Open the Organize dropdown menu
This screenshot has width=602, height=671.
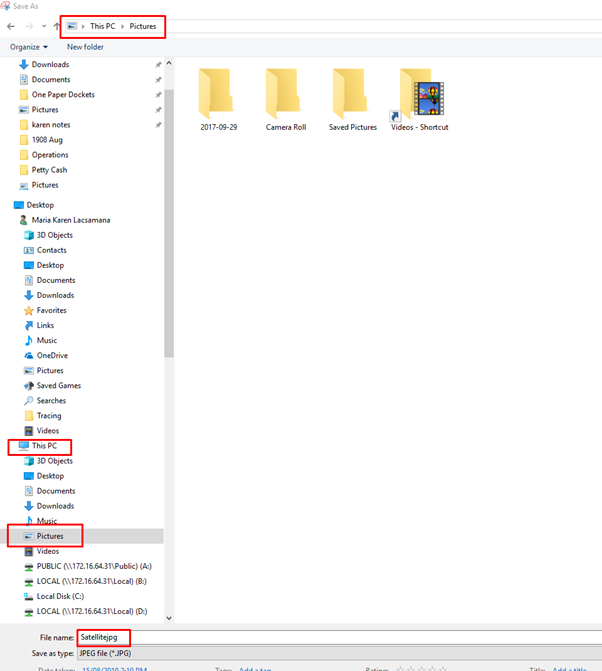point(29,47)
